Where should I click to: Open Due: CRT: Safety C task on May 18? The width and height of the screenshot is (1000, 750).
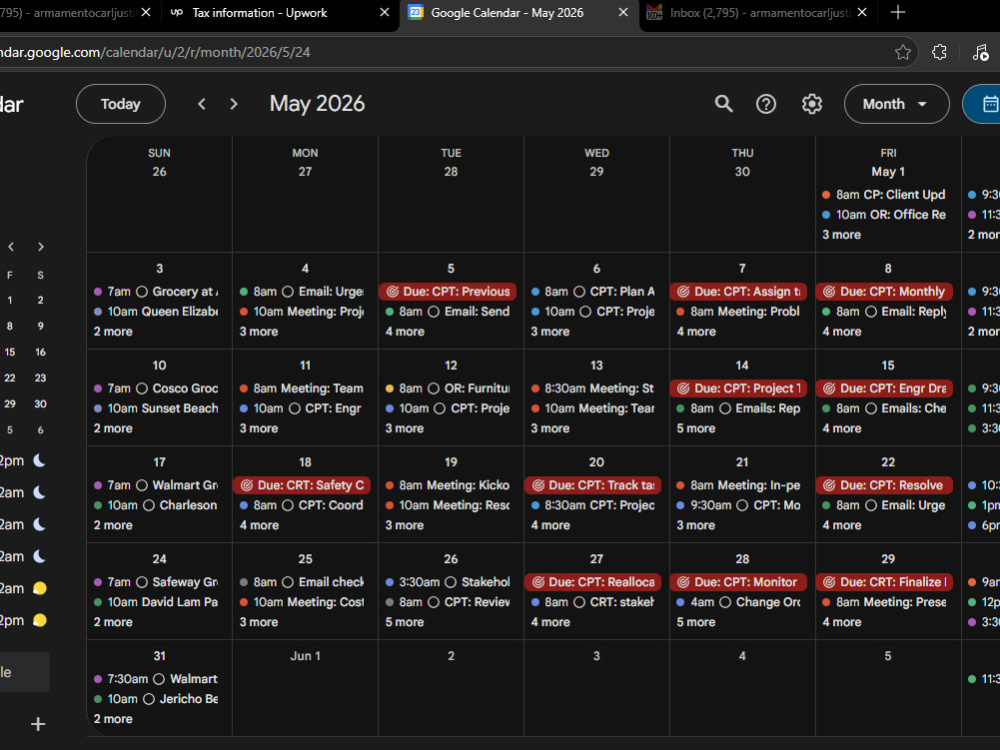pos(302,485)
